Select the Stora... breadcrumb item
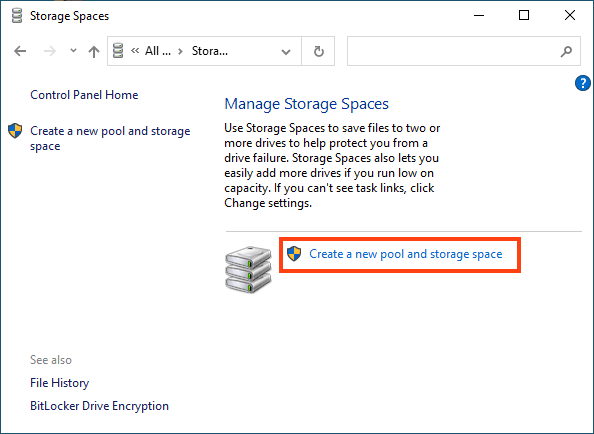 pos(210,51)
